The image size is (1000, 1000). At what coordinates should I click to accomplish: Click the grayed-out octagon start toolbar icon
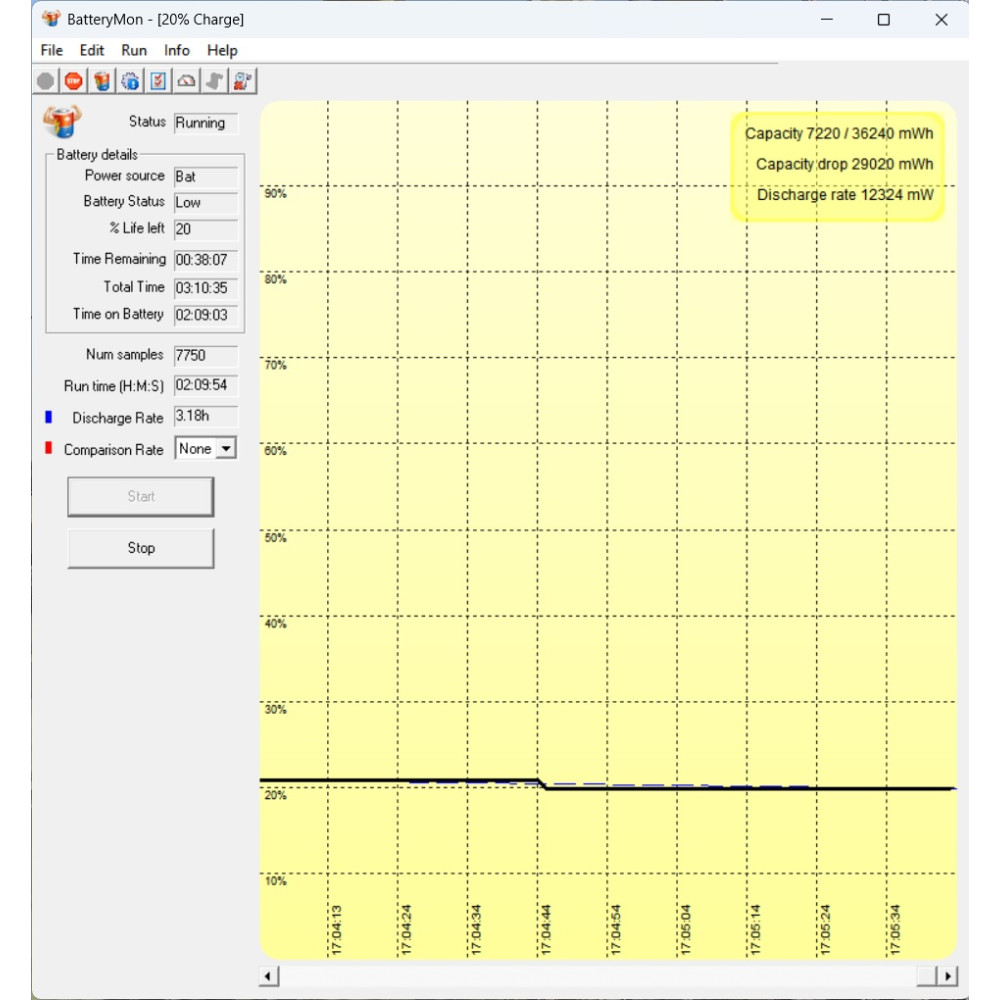pyautogui.click(x=46, y=81)
